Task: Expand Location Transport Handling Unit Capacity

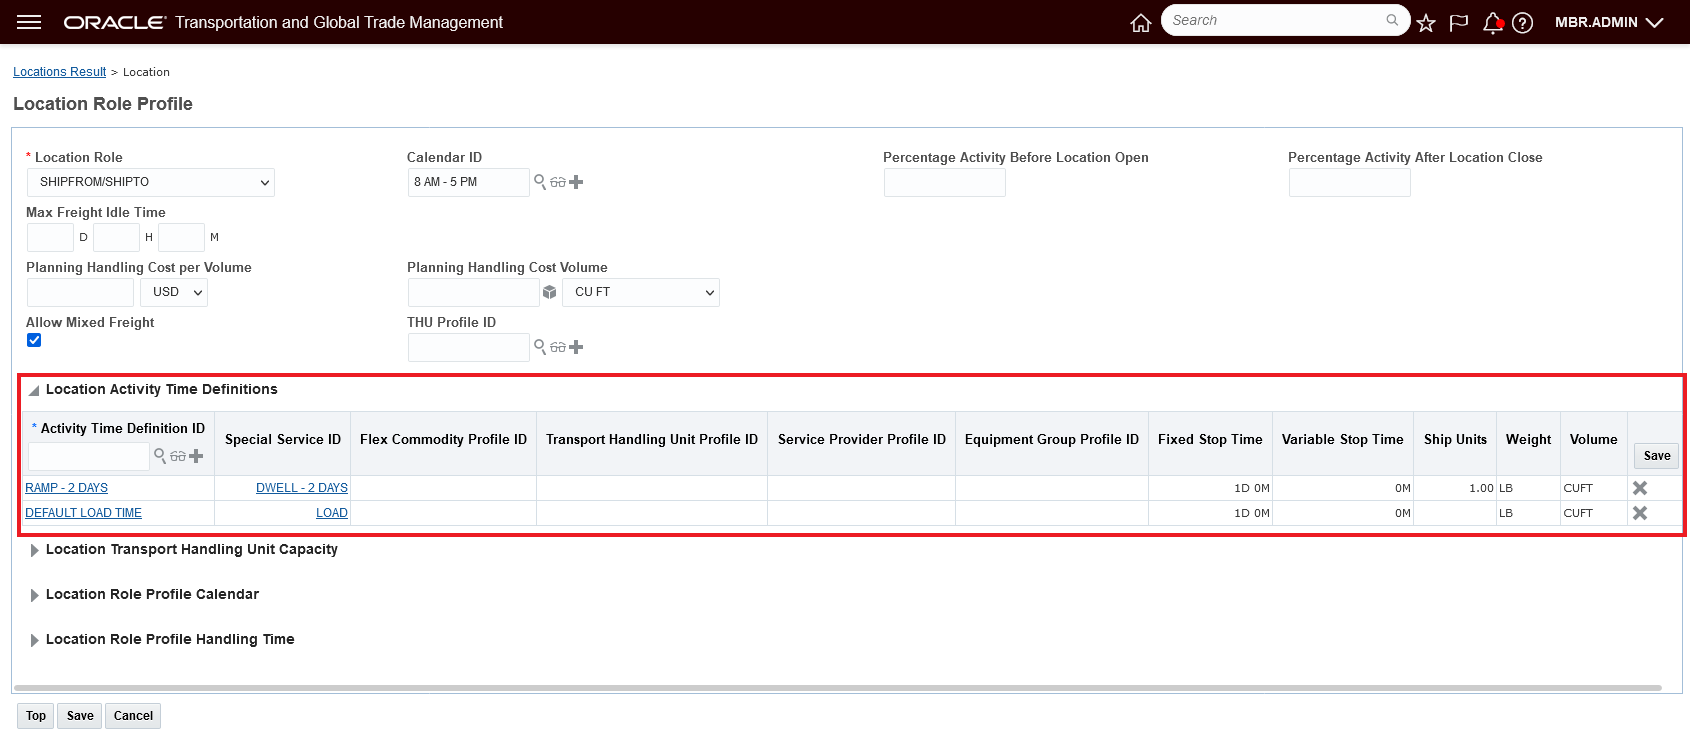Action: [x=34, y=550]
